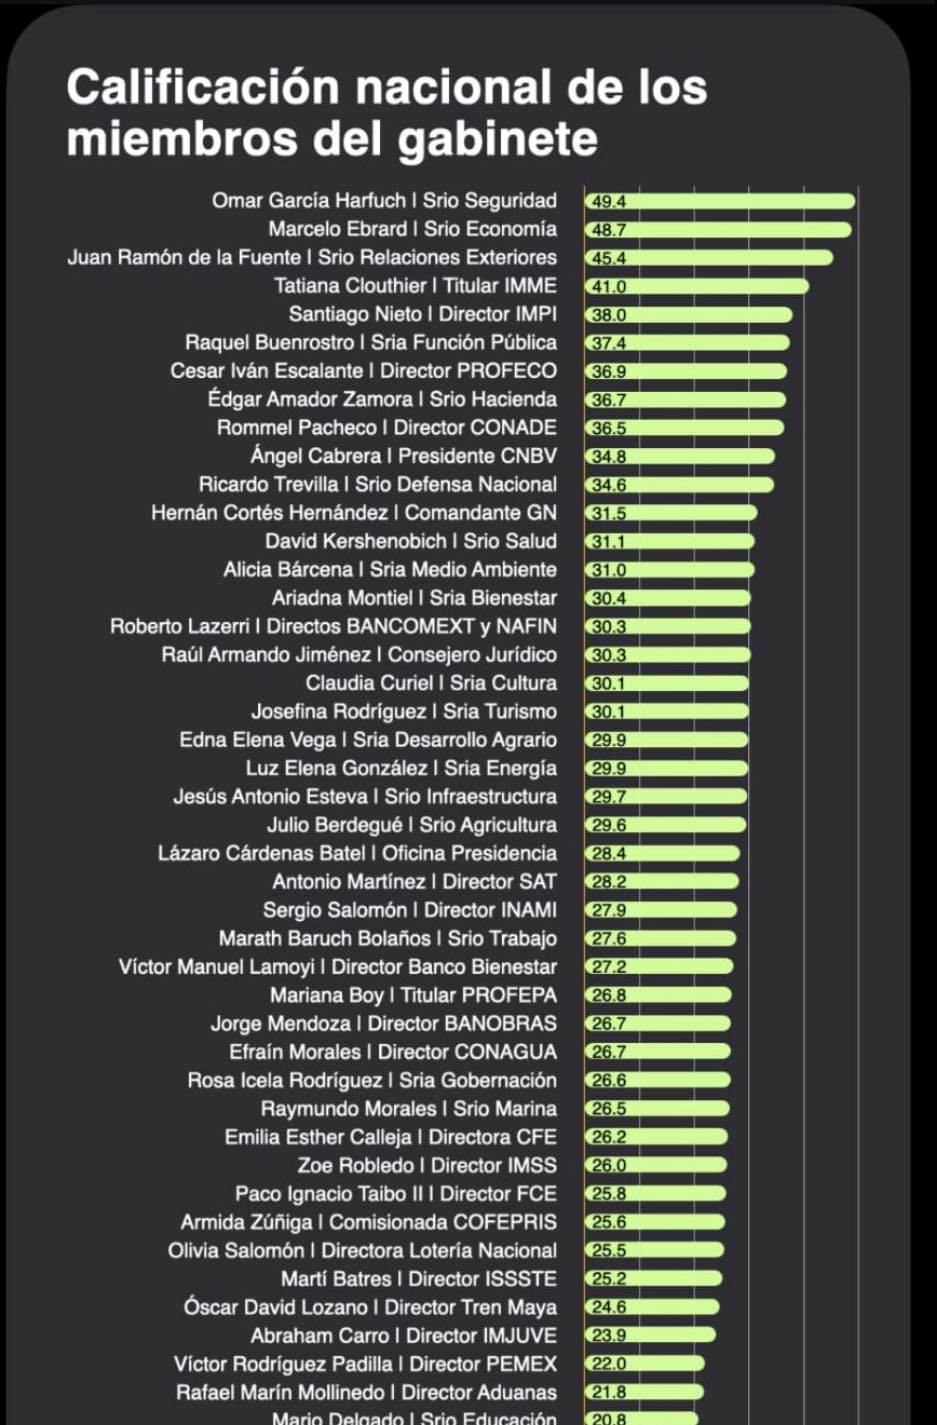Select Ariadna Montiel's 30.4 bar
The image size is (937, 1425).
click(667, 598)
